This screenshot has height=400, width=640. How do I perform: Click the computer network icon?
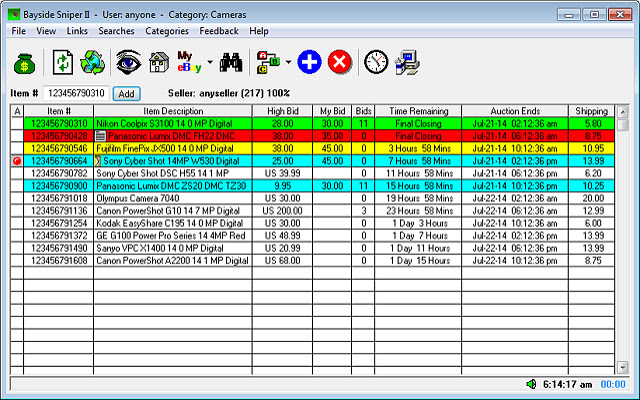407,62
